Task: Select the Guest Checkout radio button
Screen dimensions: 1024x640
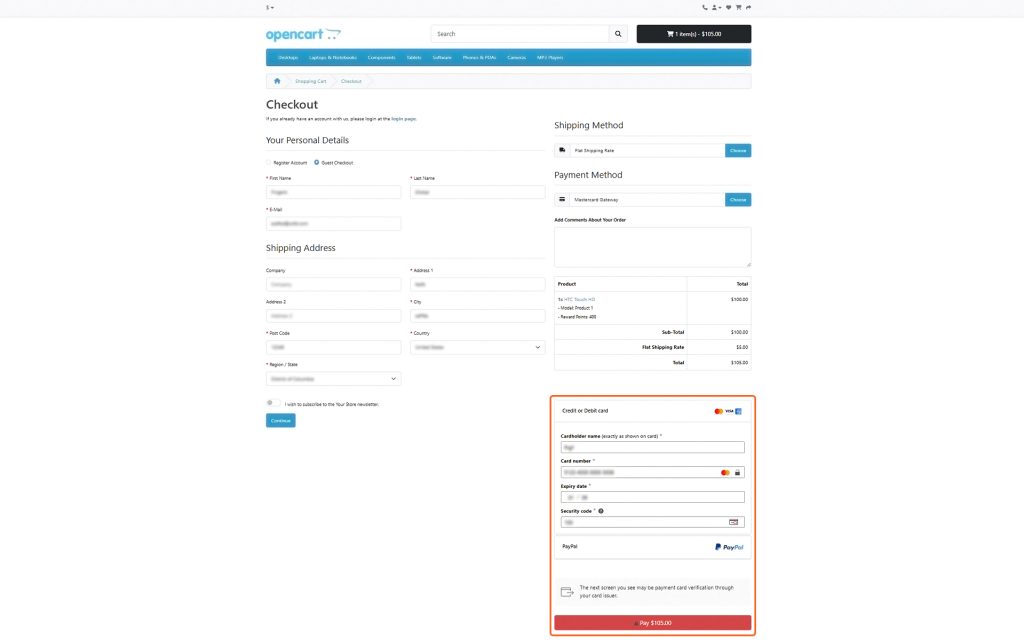Action: [315, 162]
